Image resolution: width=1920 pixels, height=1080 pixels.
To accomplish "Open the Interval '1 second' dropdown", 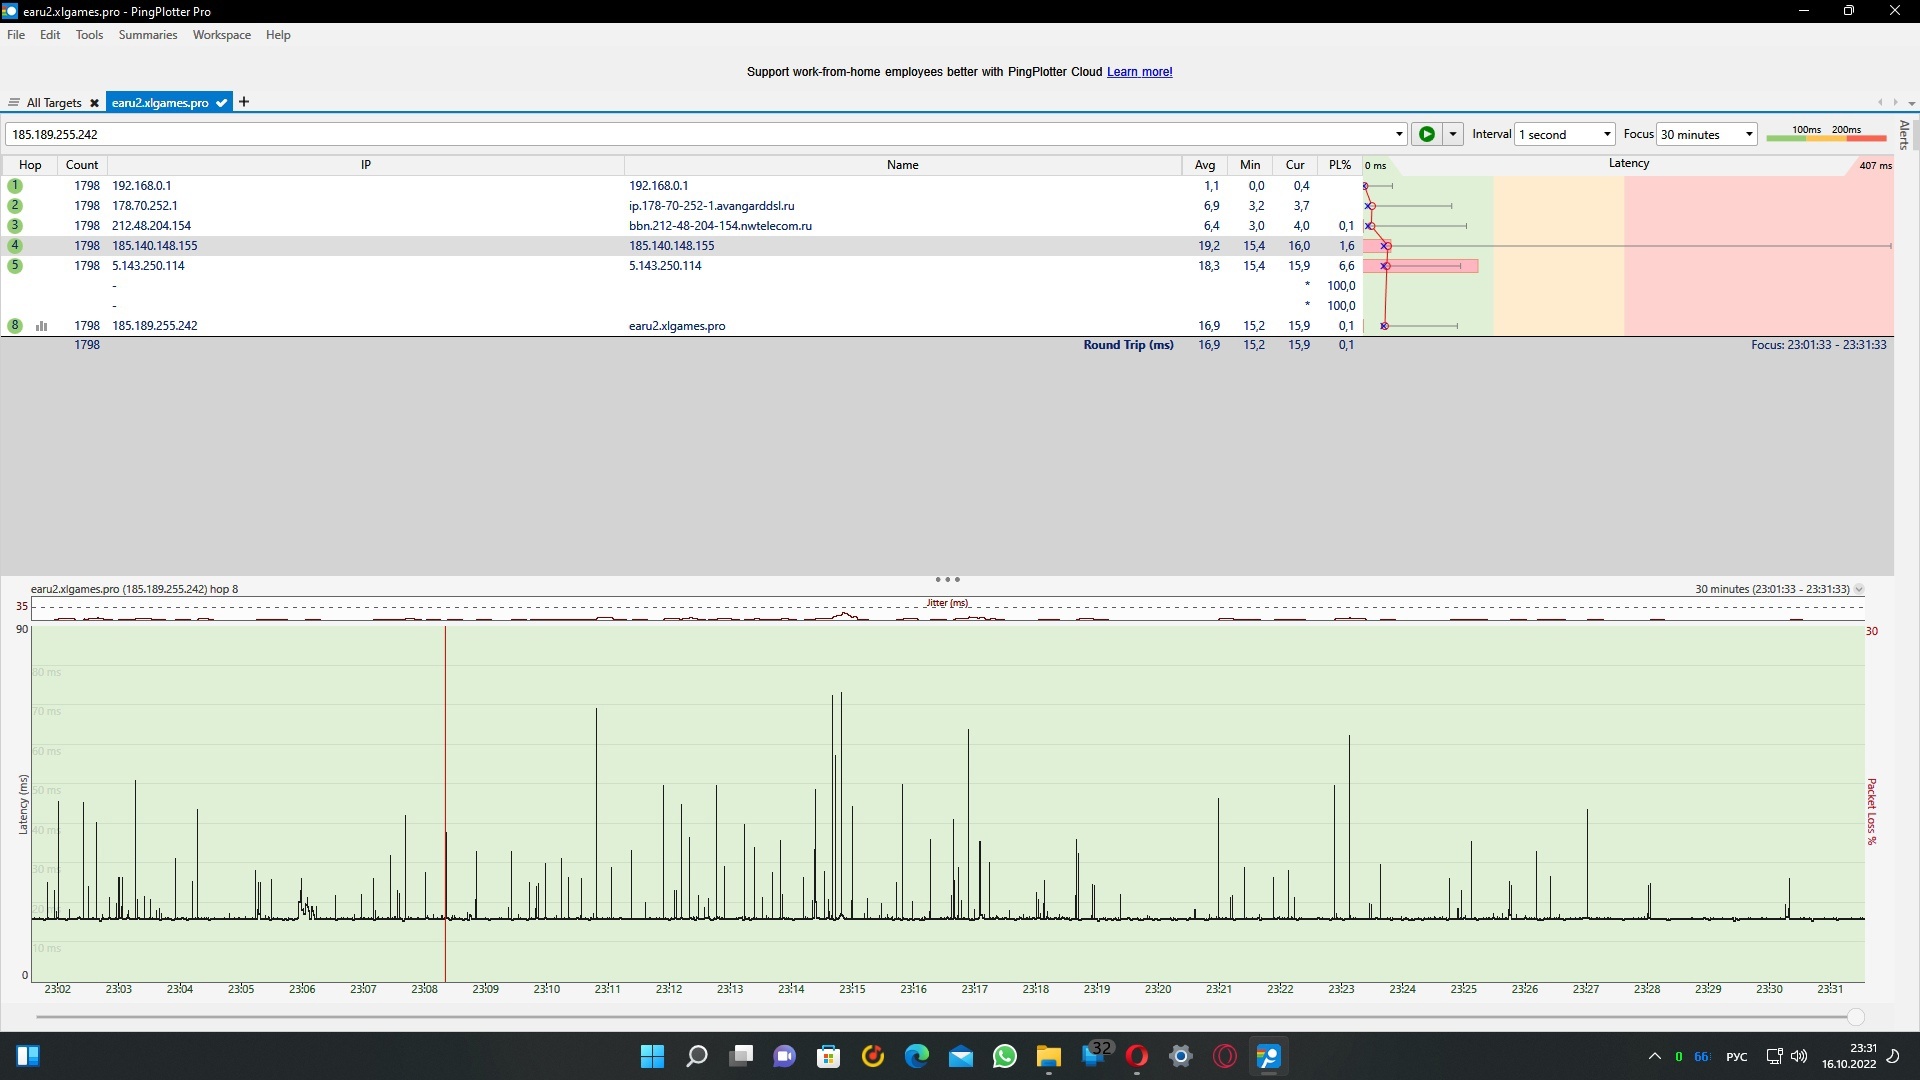I will [x=1565, y=134].
